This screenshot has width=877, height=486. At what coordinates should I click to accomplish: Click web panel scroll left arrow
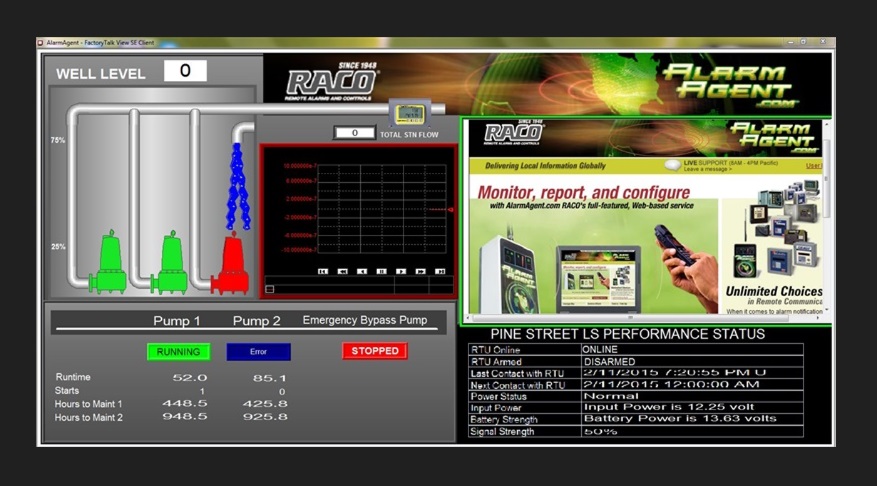469,318
